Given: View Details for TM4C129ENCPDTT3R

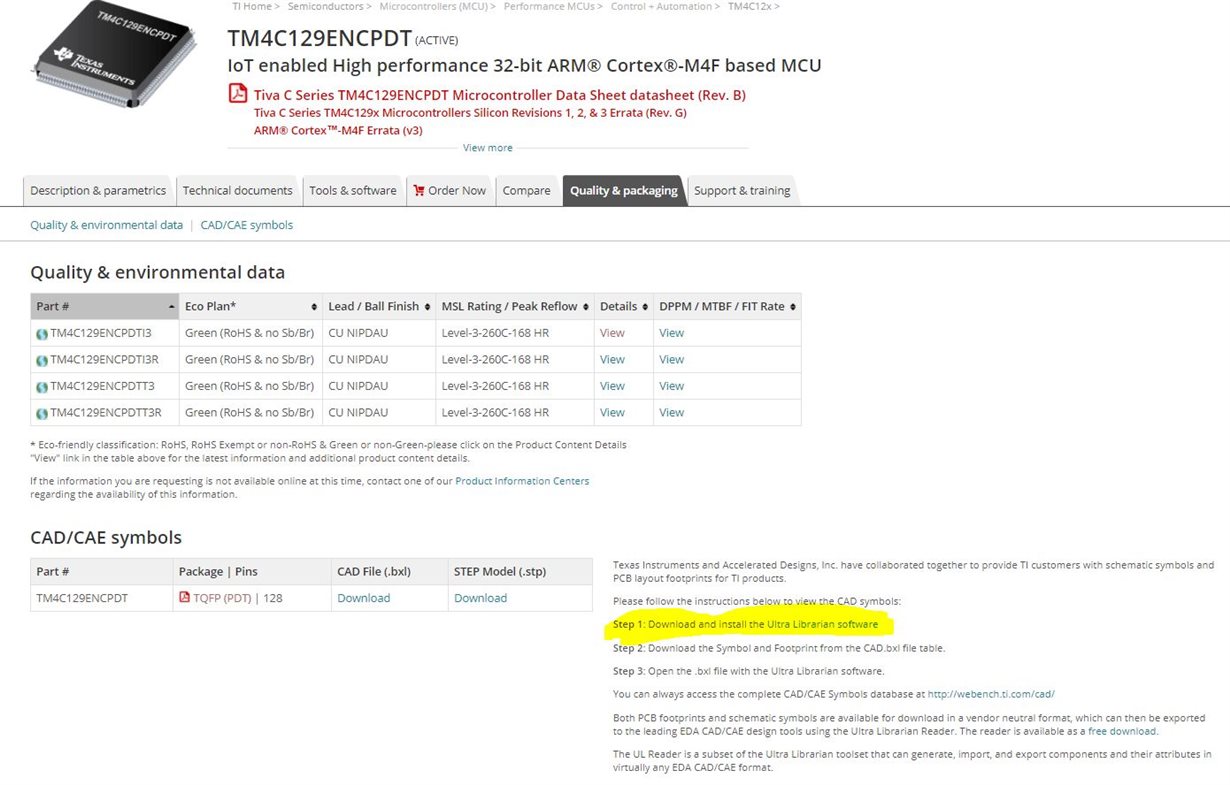Looking at the screenshot, I should [612, 412].
